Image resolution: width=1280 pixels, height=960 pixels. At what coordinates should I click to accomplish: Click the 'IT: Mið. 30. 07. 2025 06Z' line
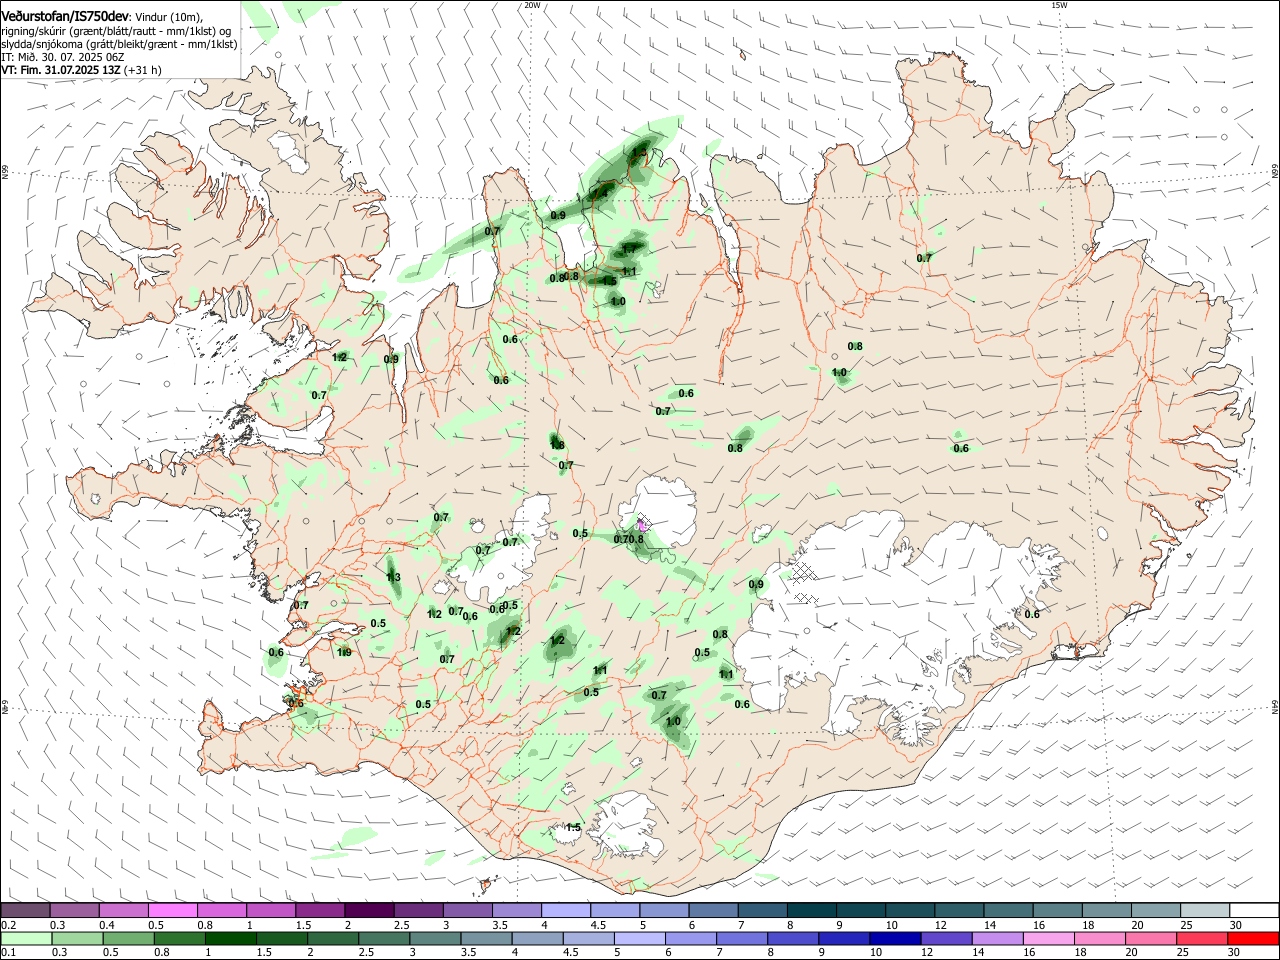pyautogui.click(x=62, y=57)
